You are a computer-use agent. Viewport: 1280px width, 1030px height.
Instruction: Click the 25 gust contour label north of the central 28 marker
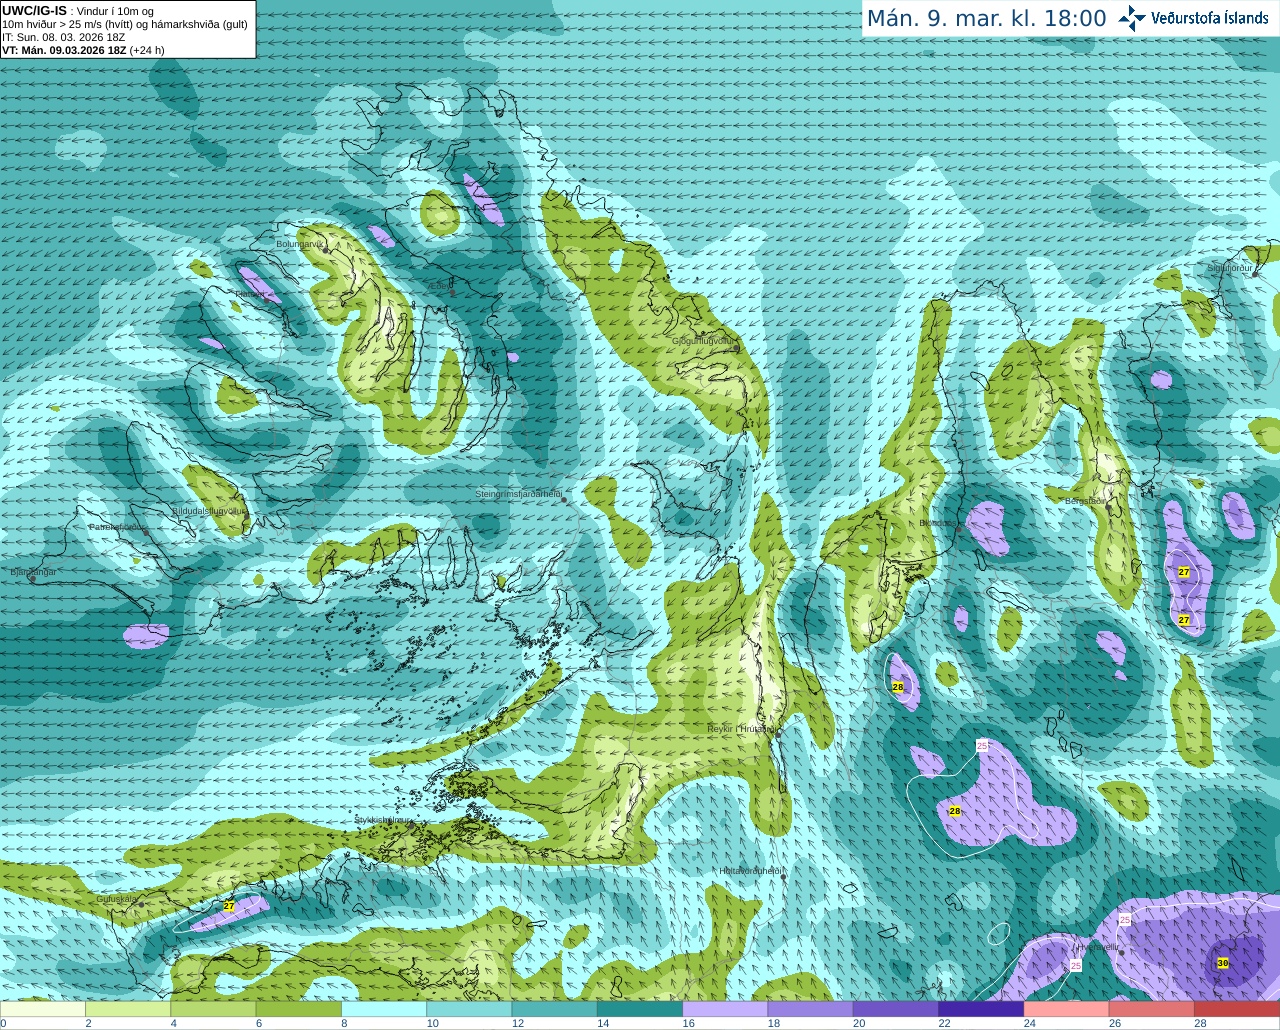[x=982, y=746]
